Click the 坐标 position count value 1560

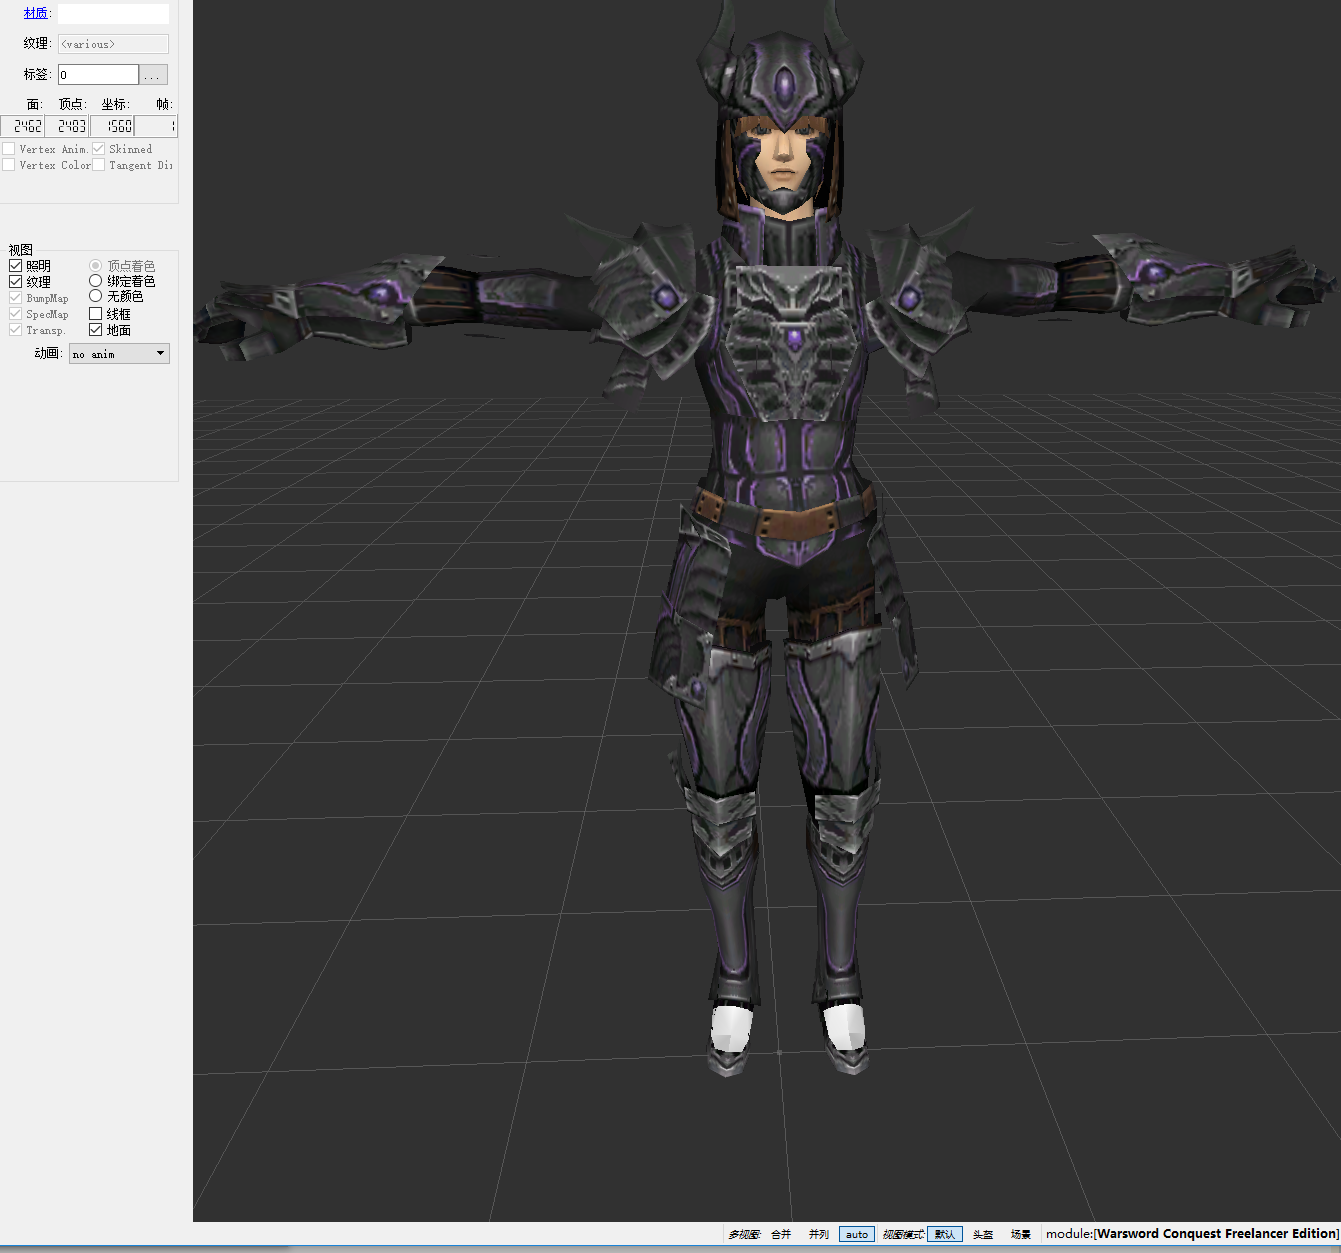pos(112,126)
